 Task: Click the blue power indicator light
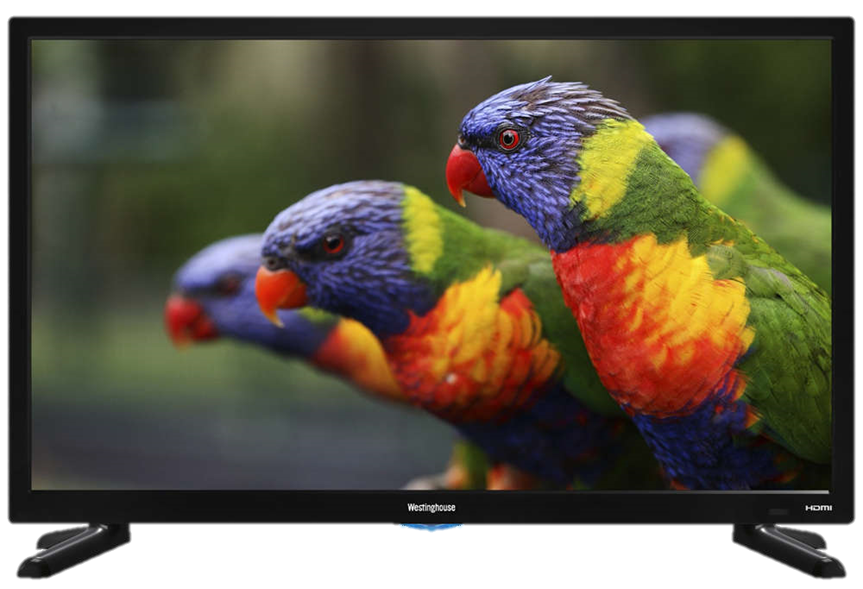[x=430, y=527]
